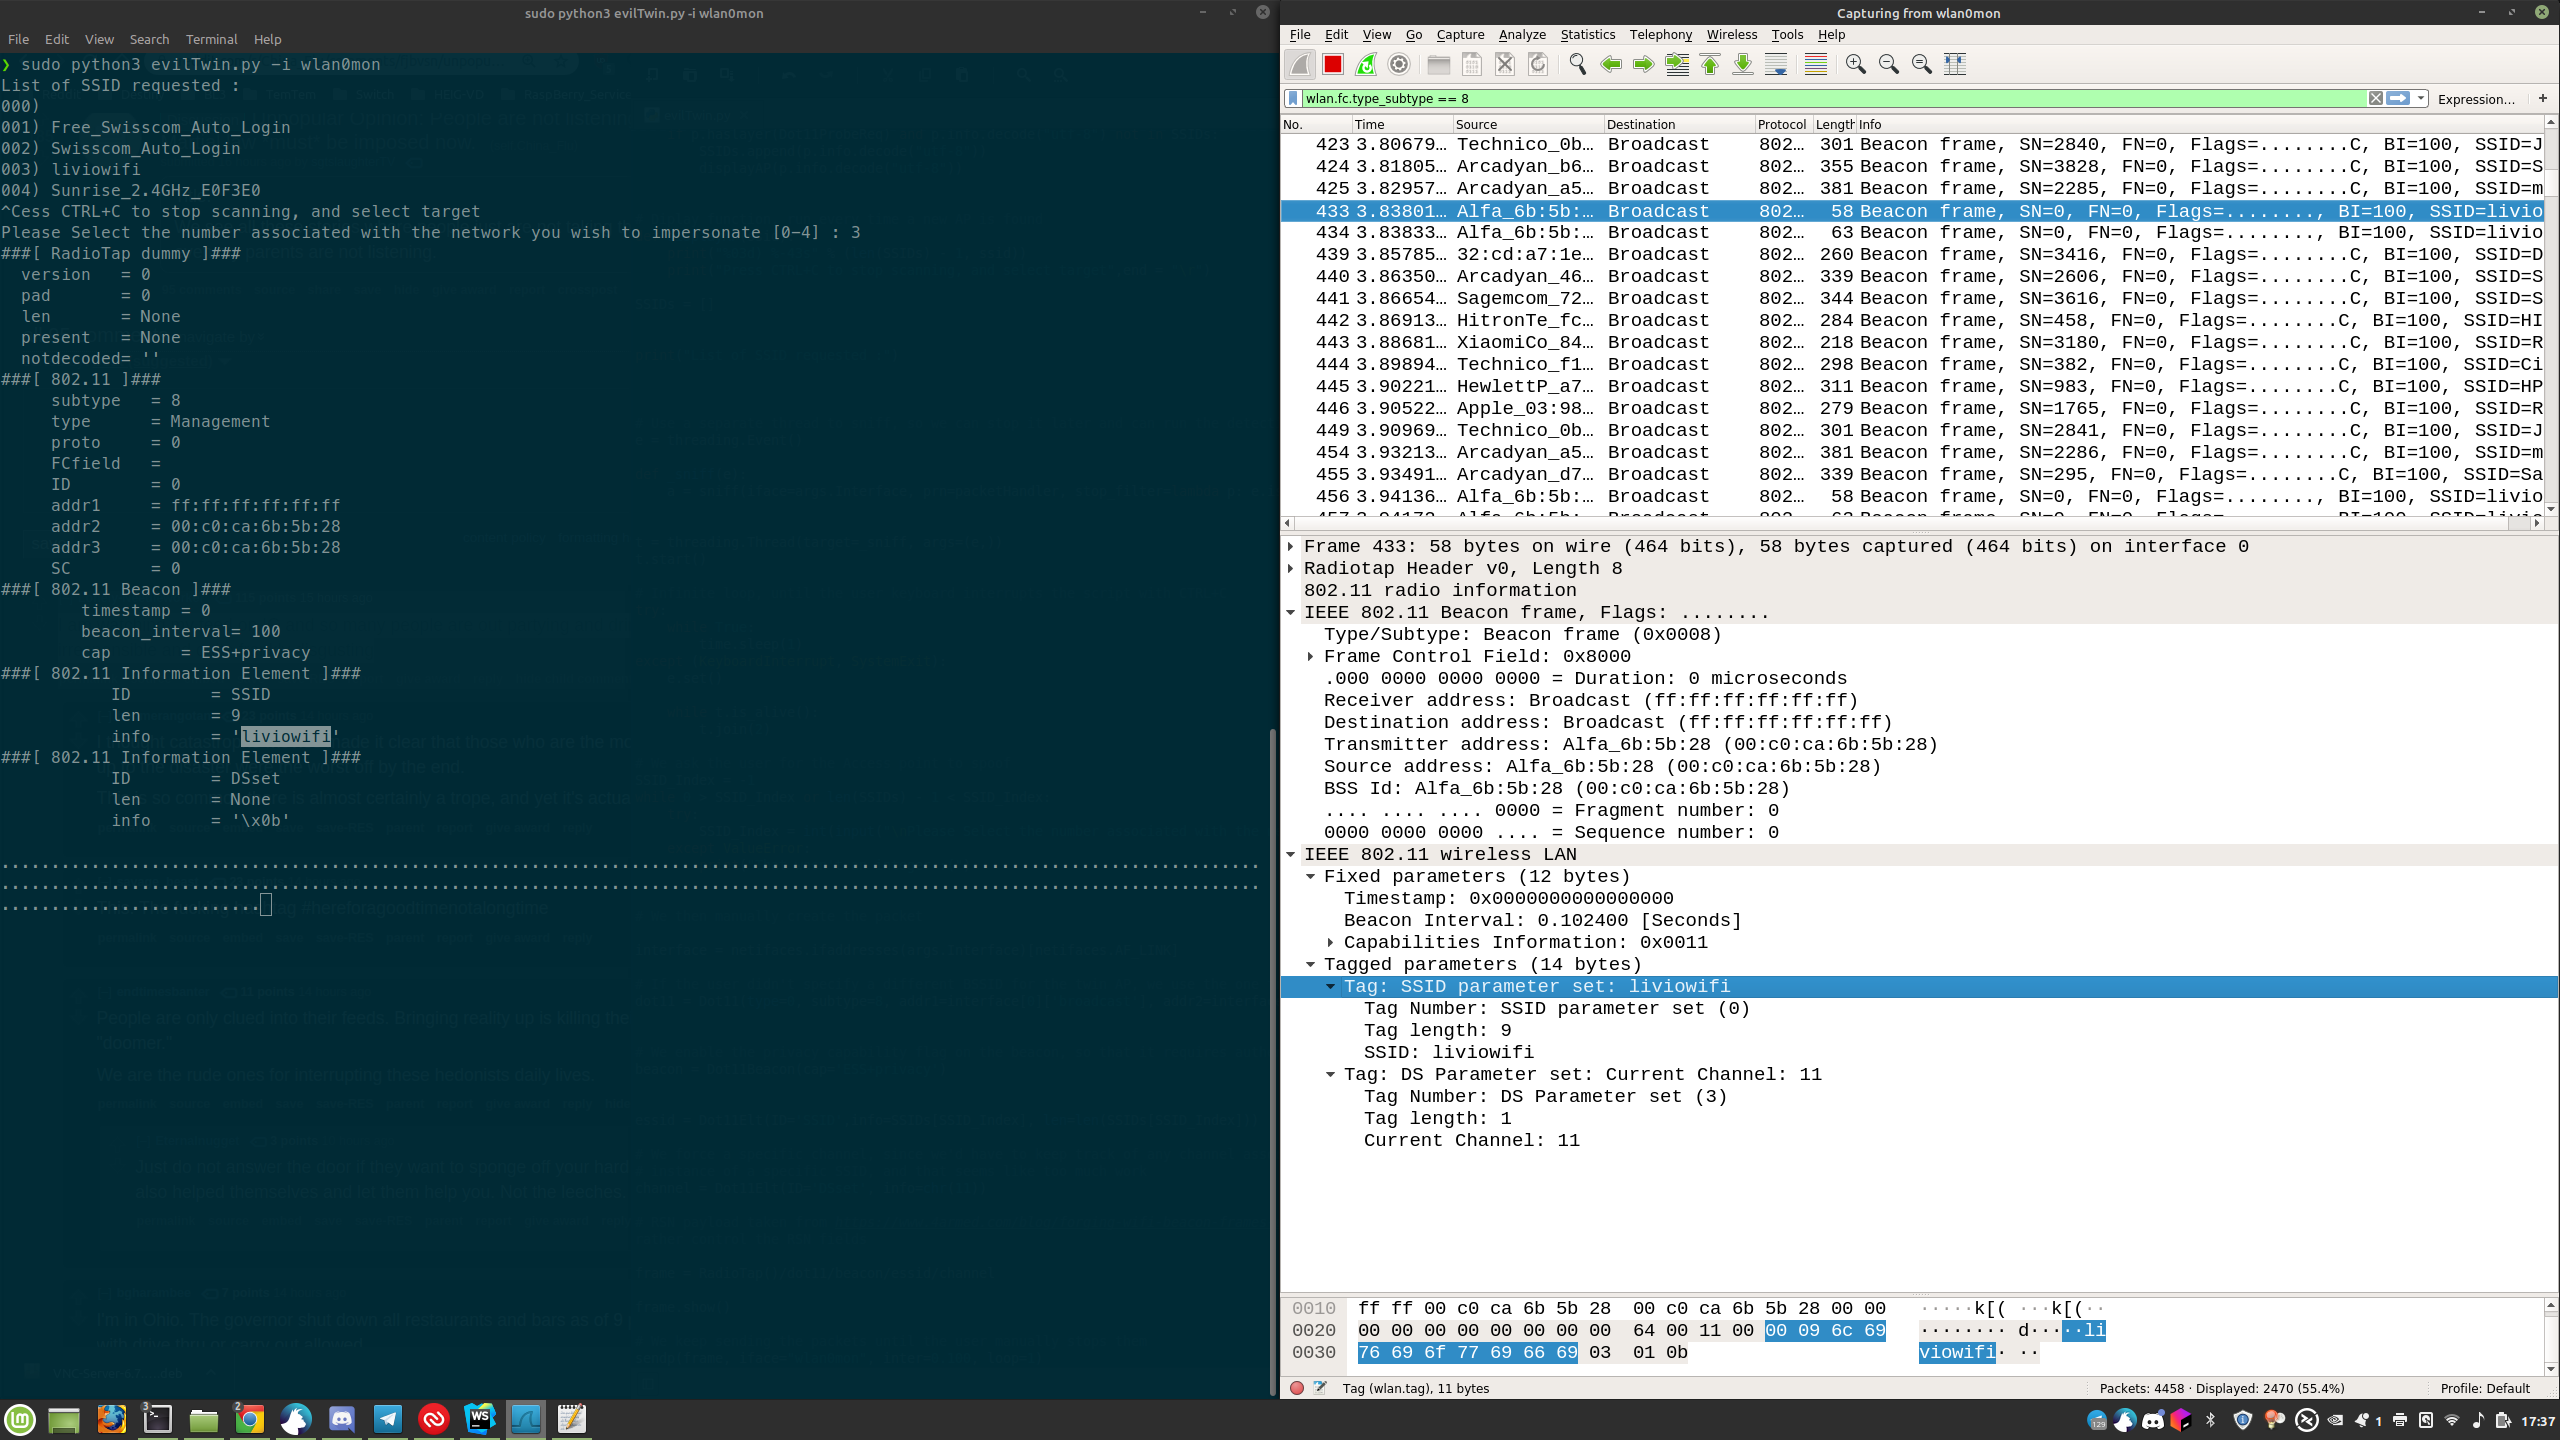The width and height of the screenshot is (2560, 1440).
Task: Open capture options gear icon
Action: click(1399, 64)
